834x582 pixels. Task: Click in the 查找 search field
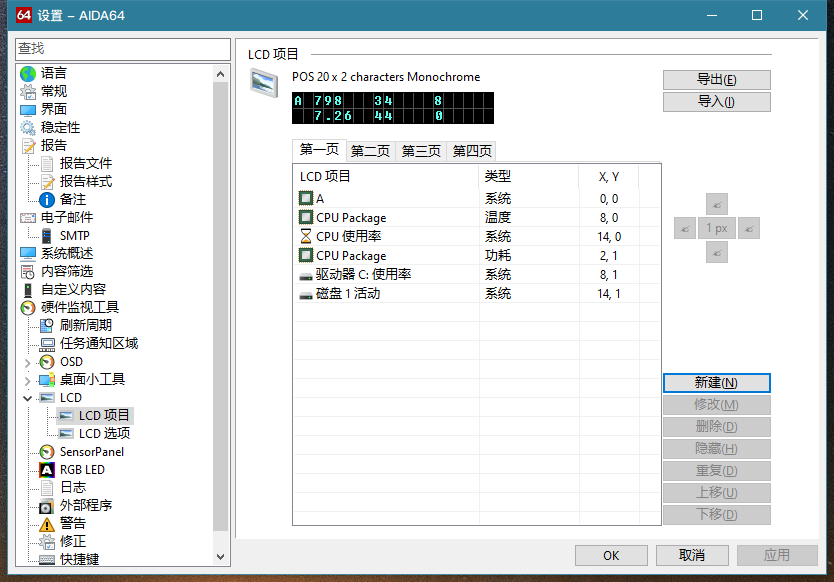122,48
